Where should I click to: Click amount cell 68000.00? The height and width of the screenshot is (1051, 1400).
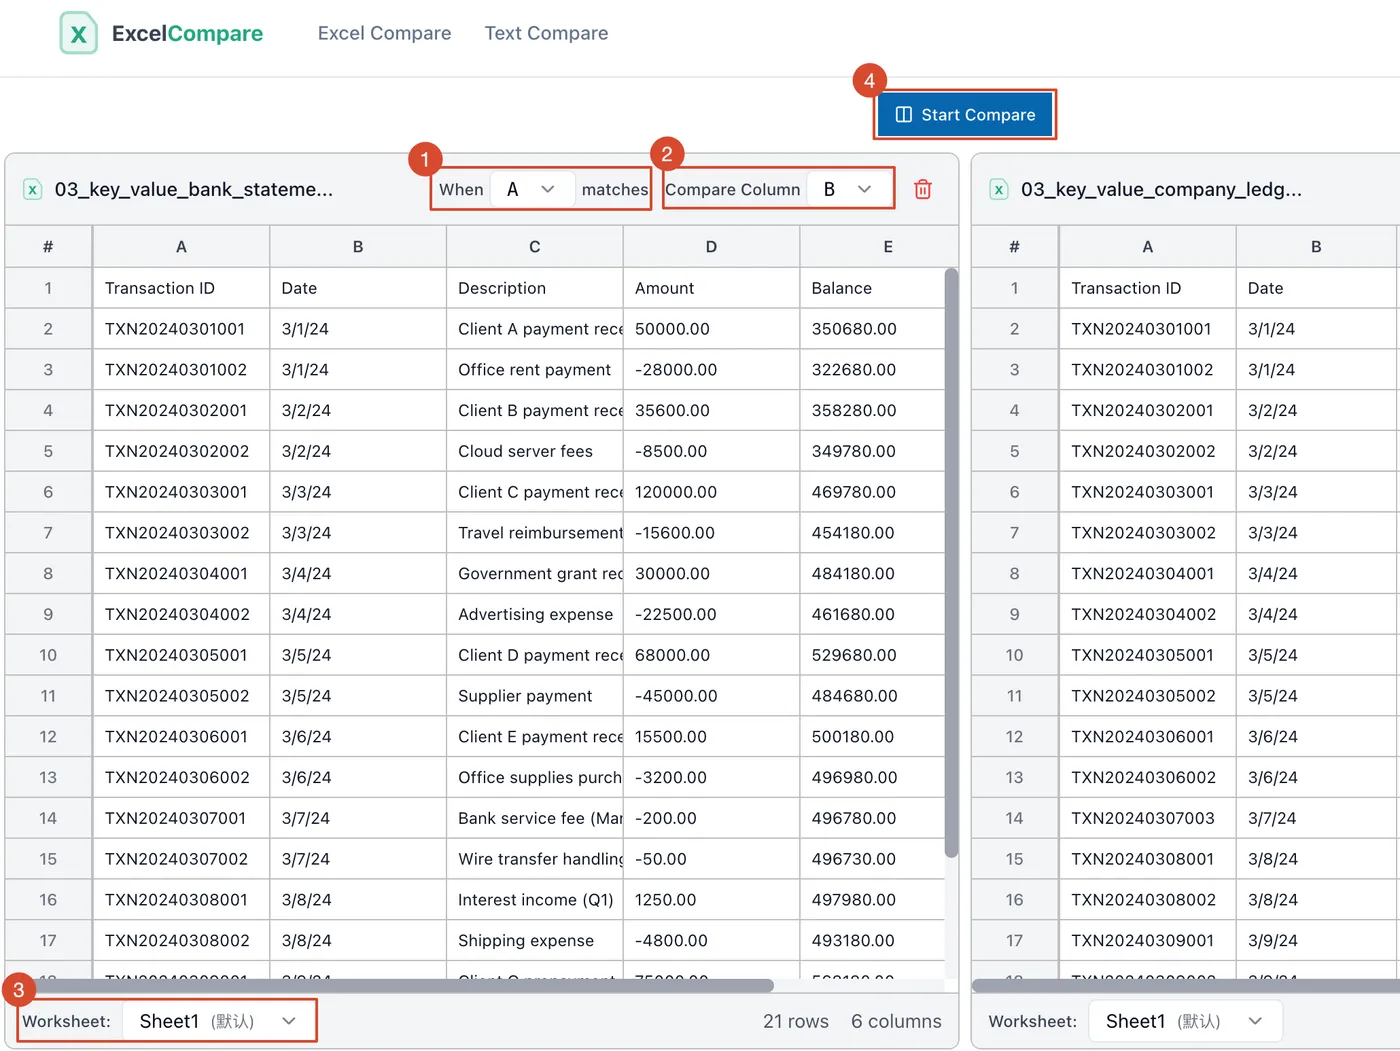tap(711, 655)
